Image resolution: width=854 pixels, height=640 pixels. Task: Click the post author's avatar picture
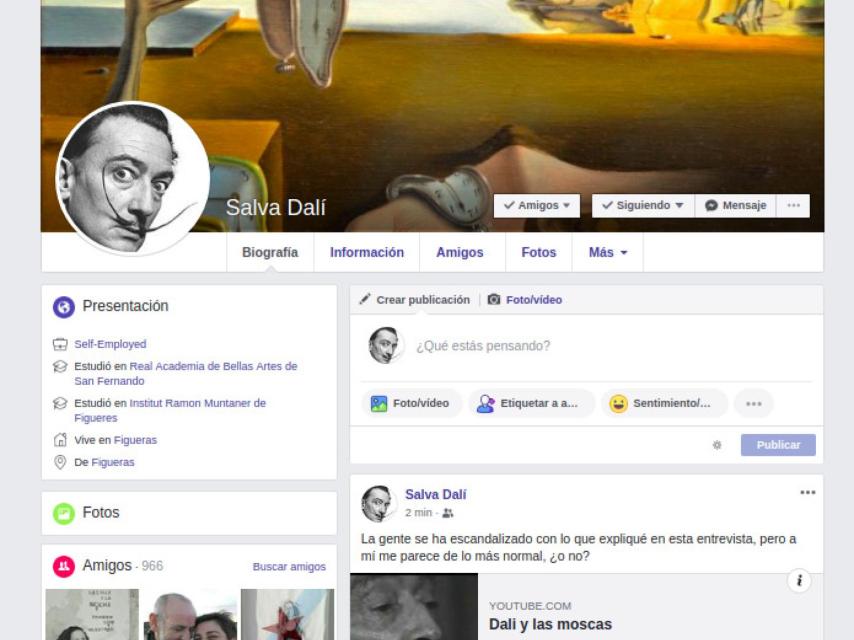pos(379,503)
